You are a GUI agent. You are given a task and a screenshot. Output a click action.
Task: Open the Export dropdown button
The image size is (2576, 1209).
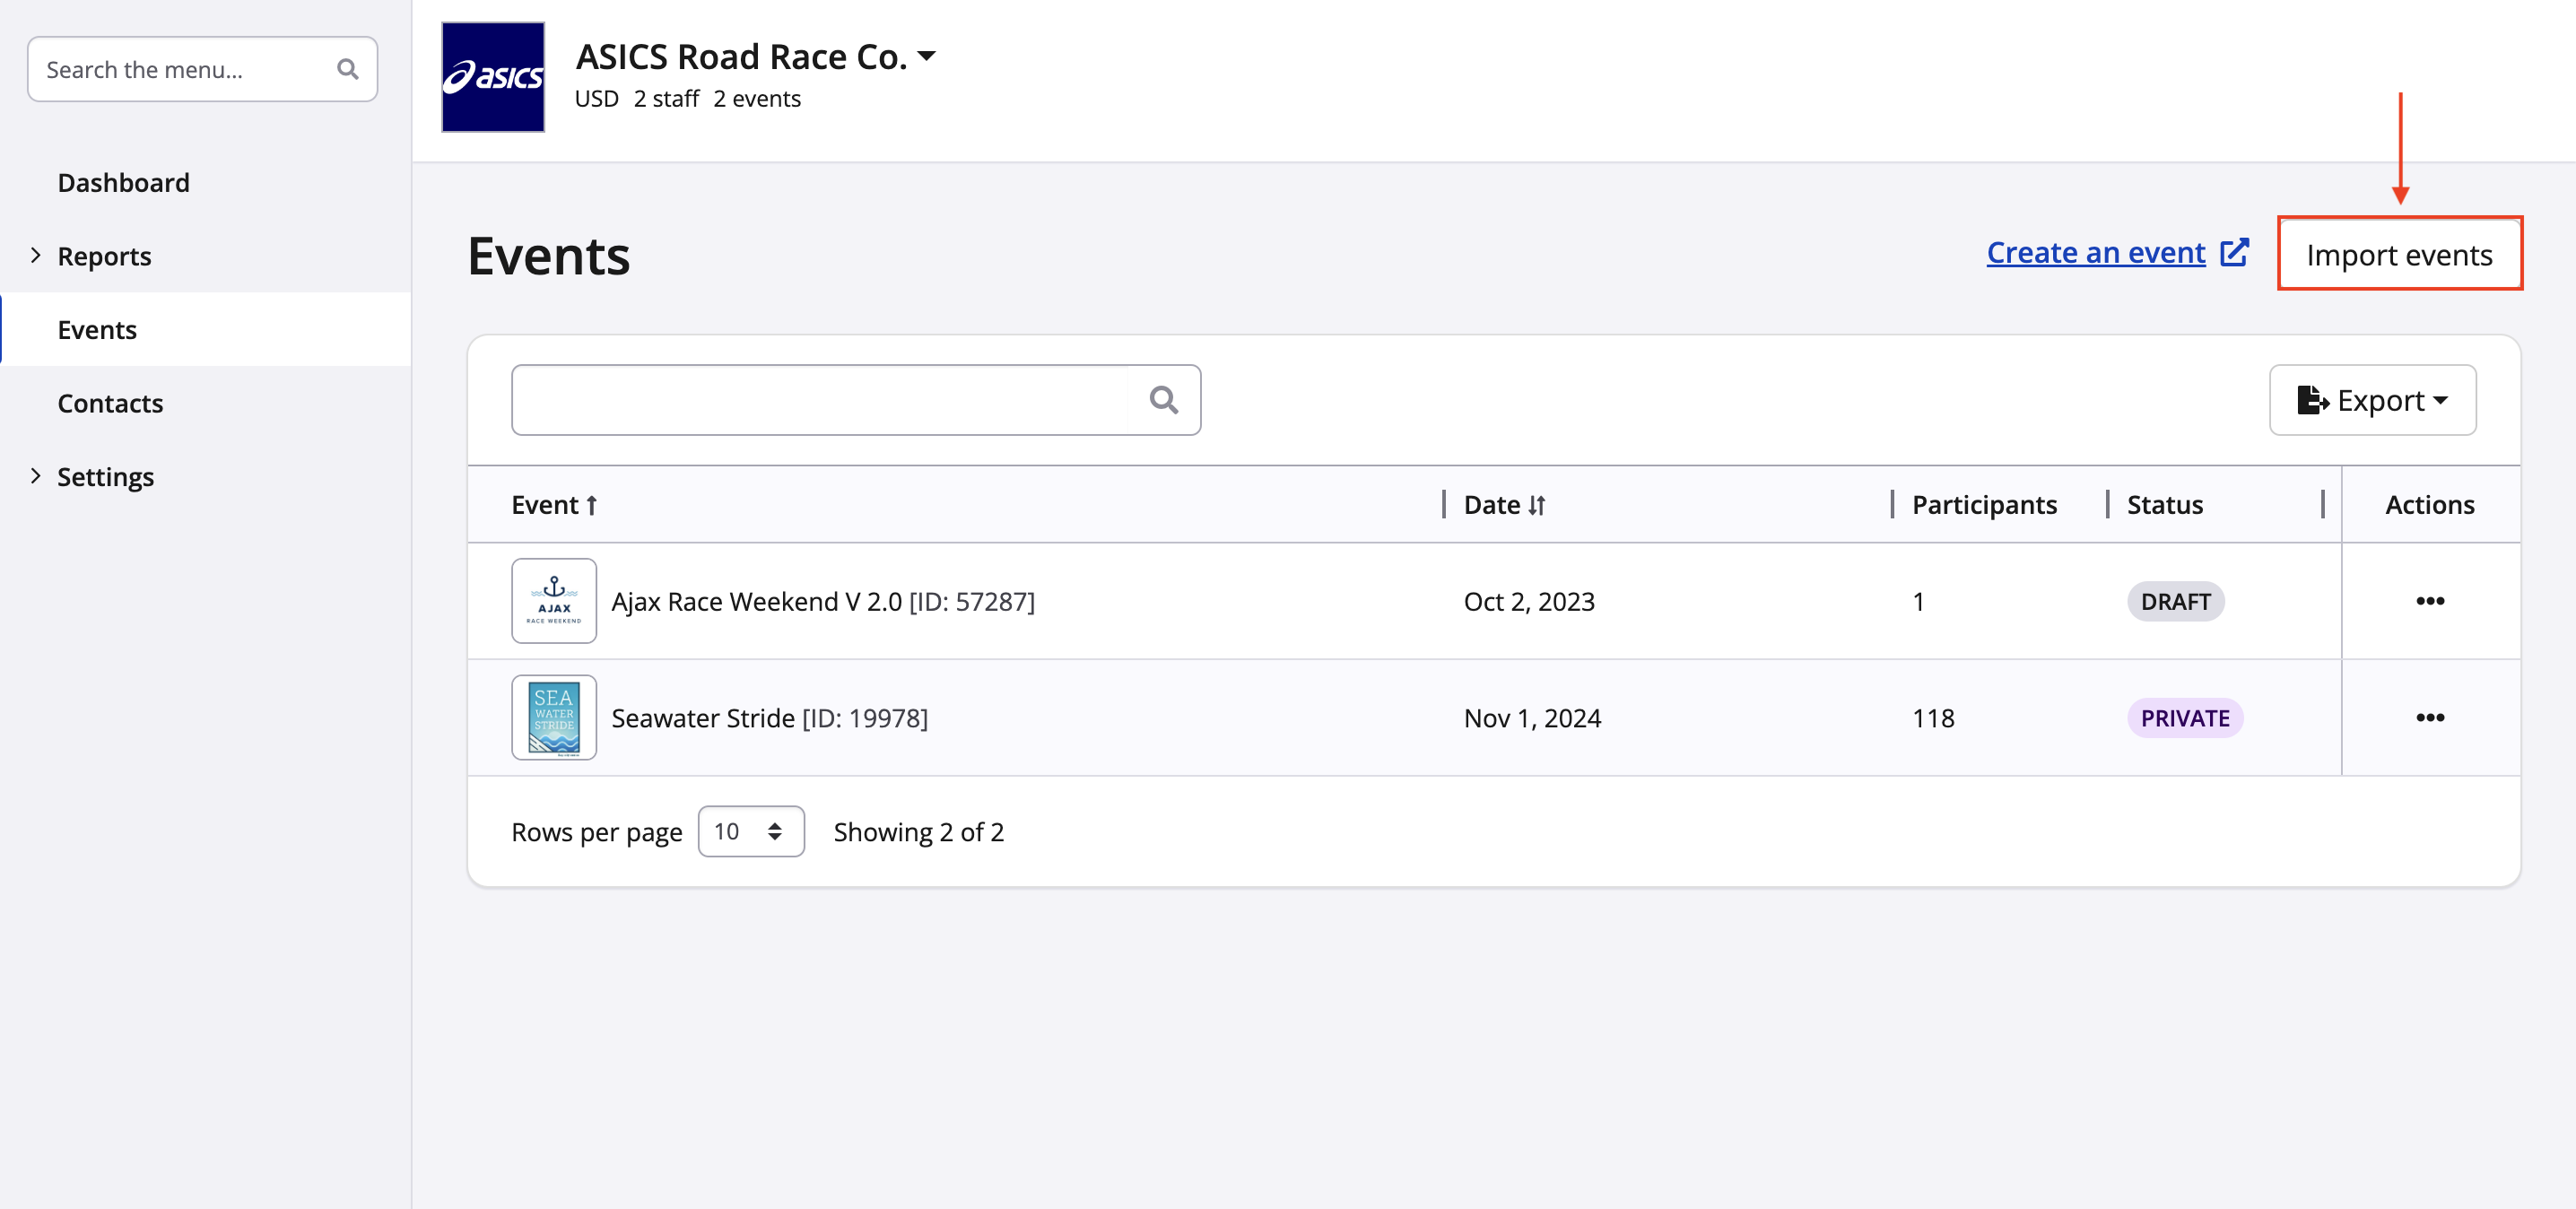tap(2372, 400)
